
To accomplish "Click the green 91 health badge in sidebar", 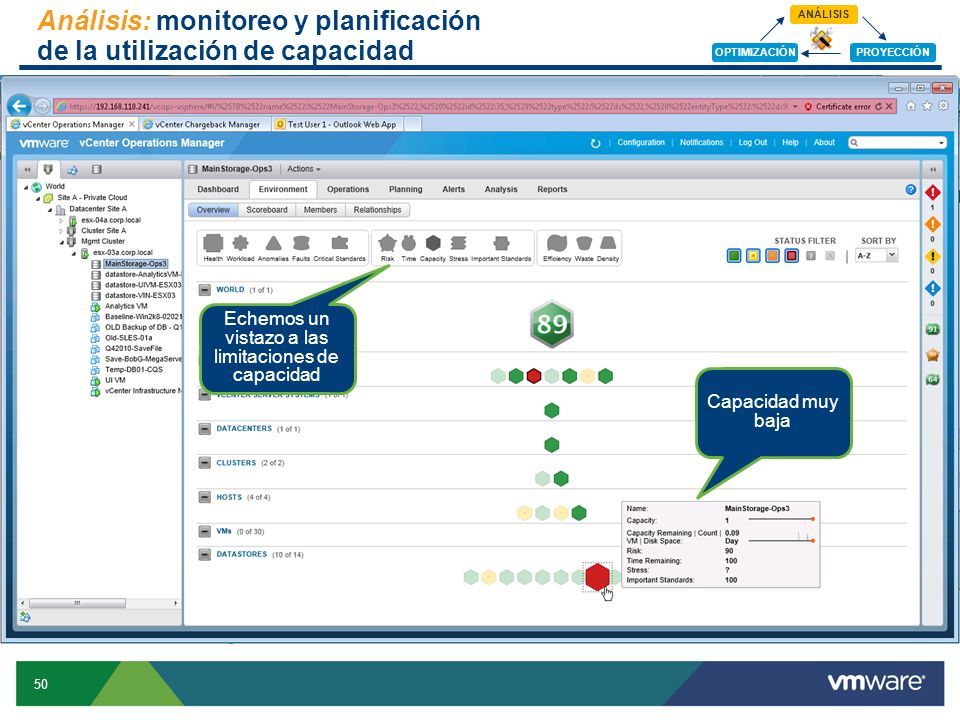I will pos(932,329).
